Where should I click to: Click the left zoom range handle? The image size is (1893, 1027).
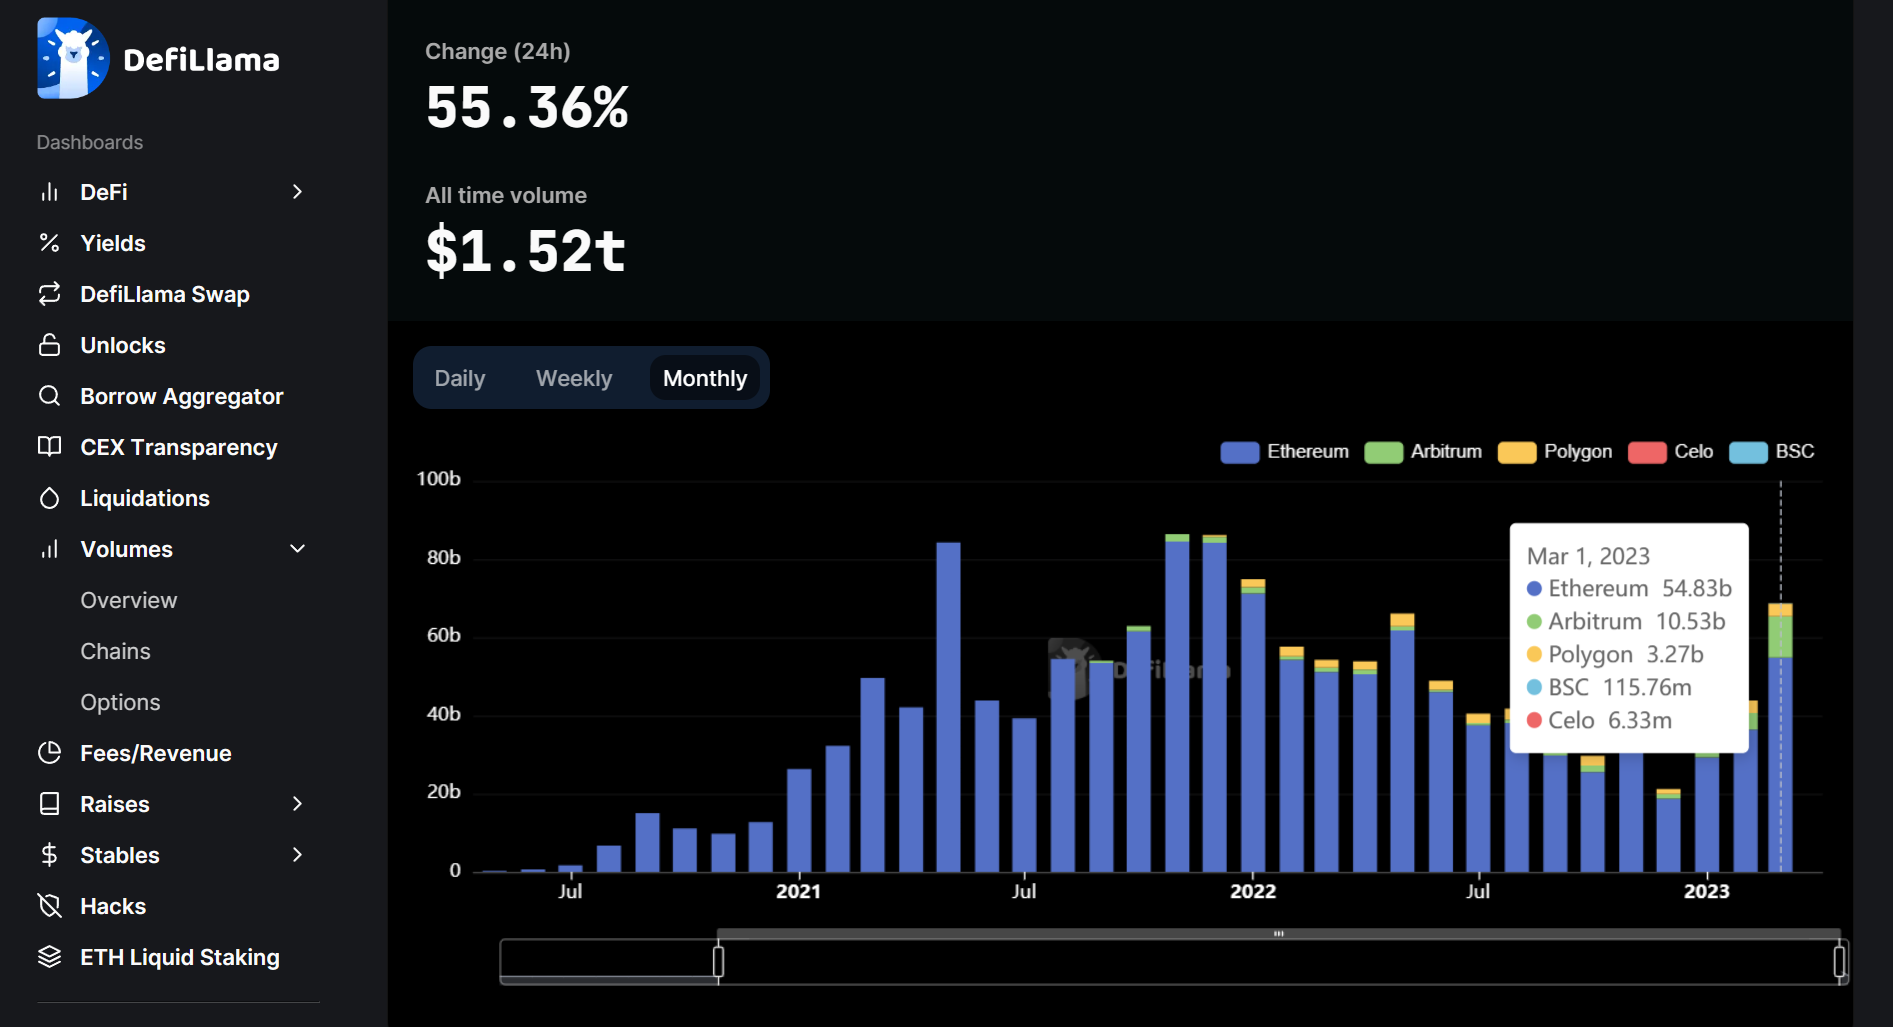pos(718,962)
